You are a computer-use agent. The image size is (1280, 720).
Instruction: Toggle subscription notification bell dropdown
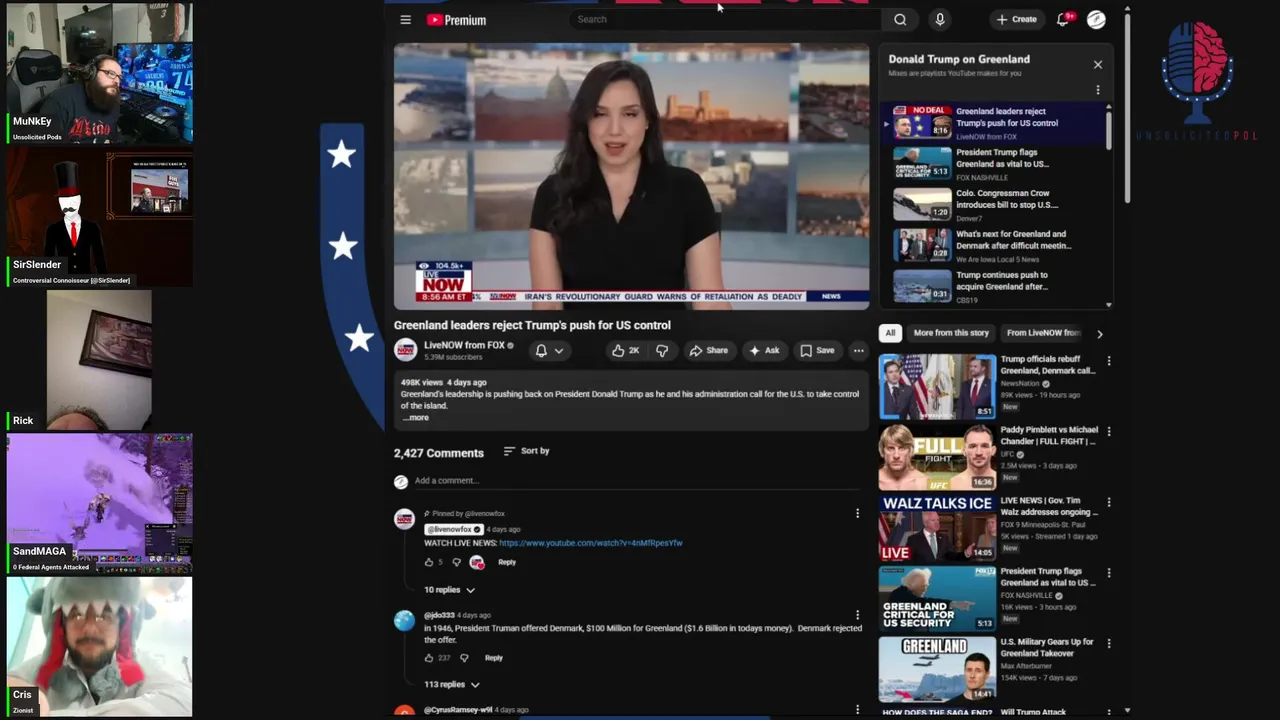pos(549,350)
